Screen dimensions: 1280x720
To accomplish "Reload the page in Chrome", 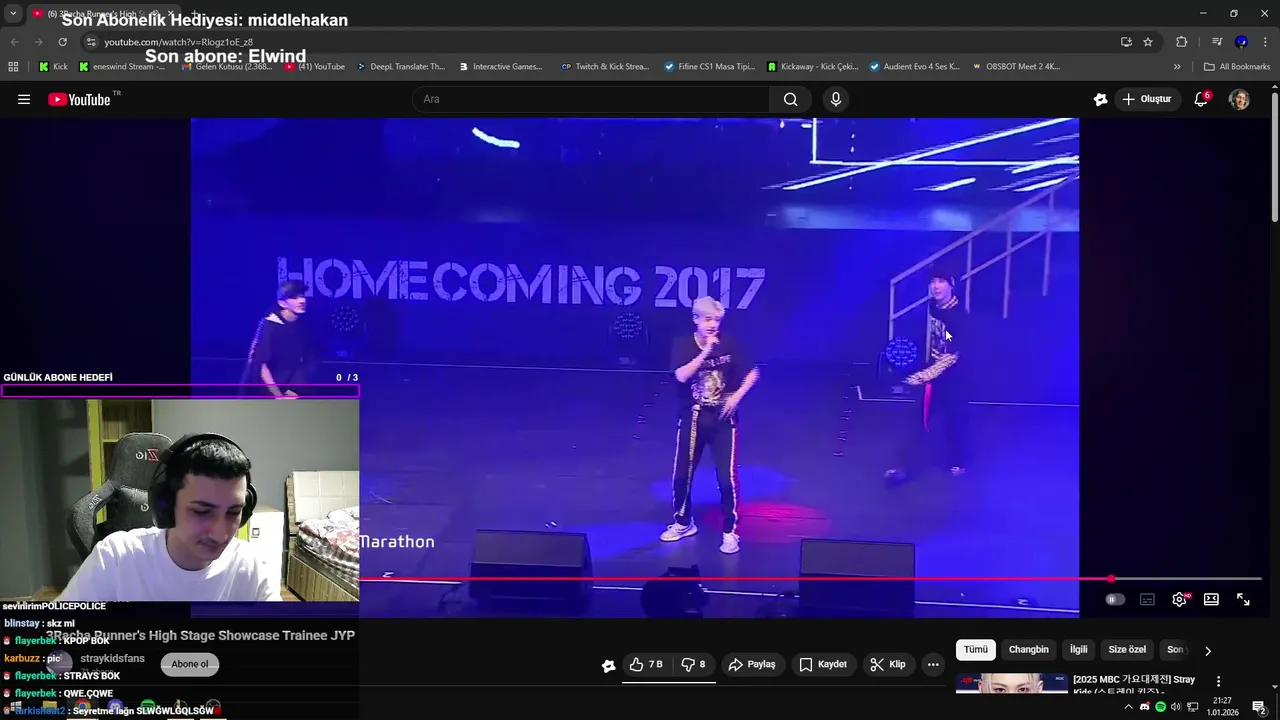I will tap(62, 42).
